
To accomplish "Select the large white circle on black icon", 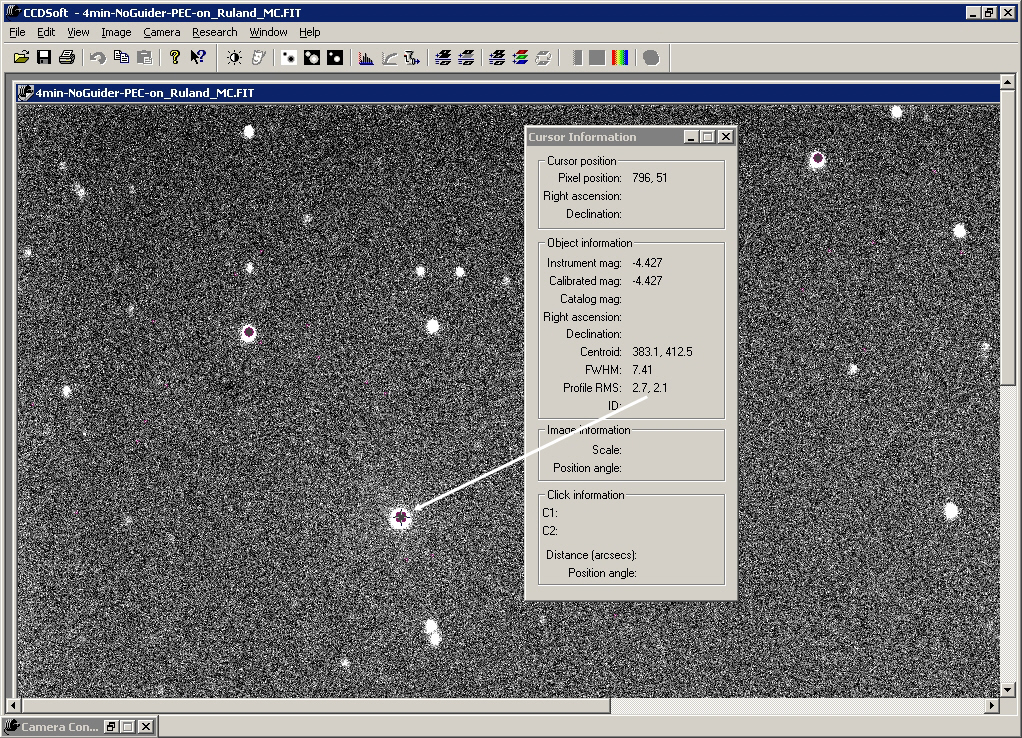I will coord(312,57).
